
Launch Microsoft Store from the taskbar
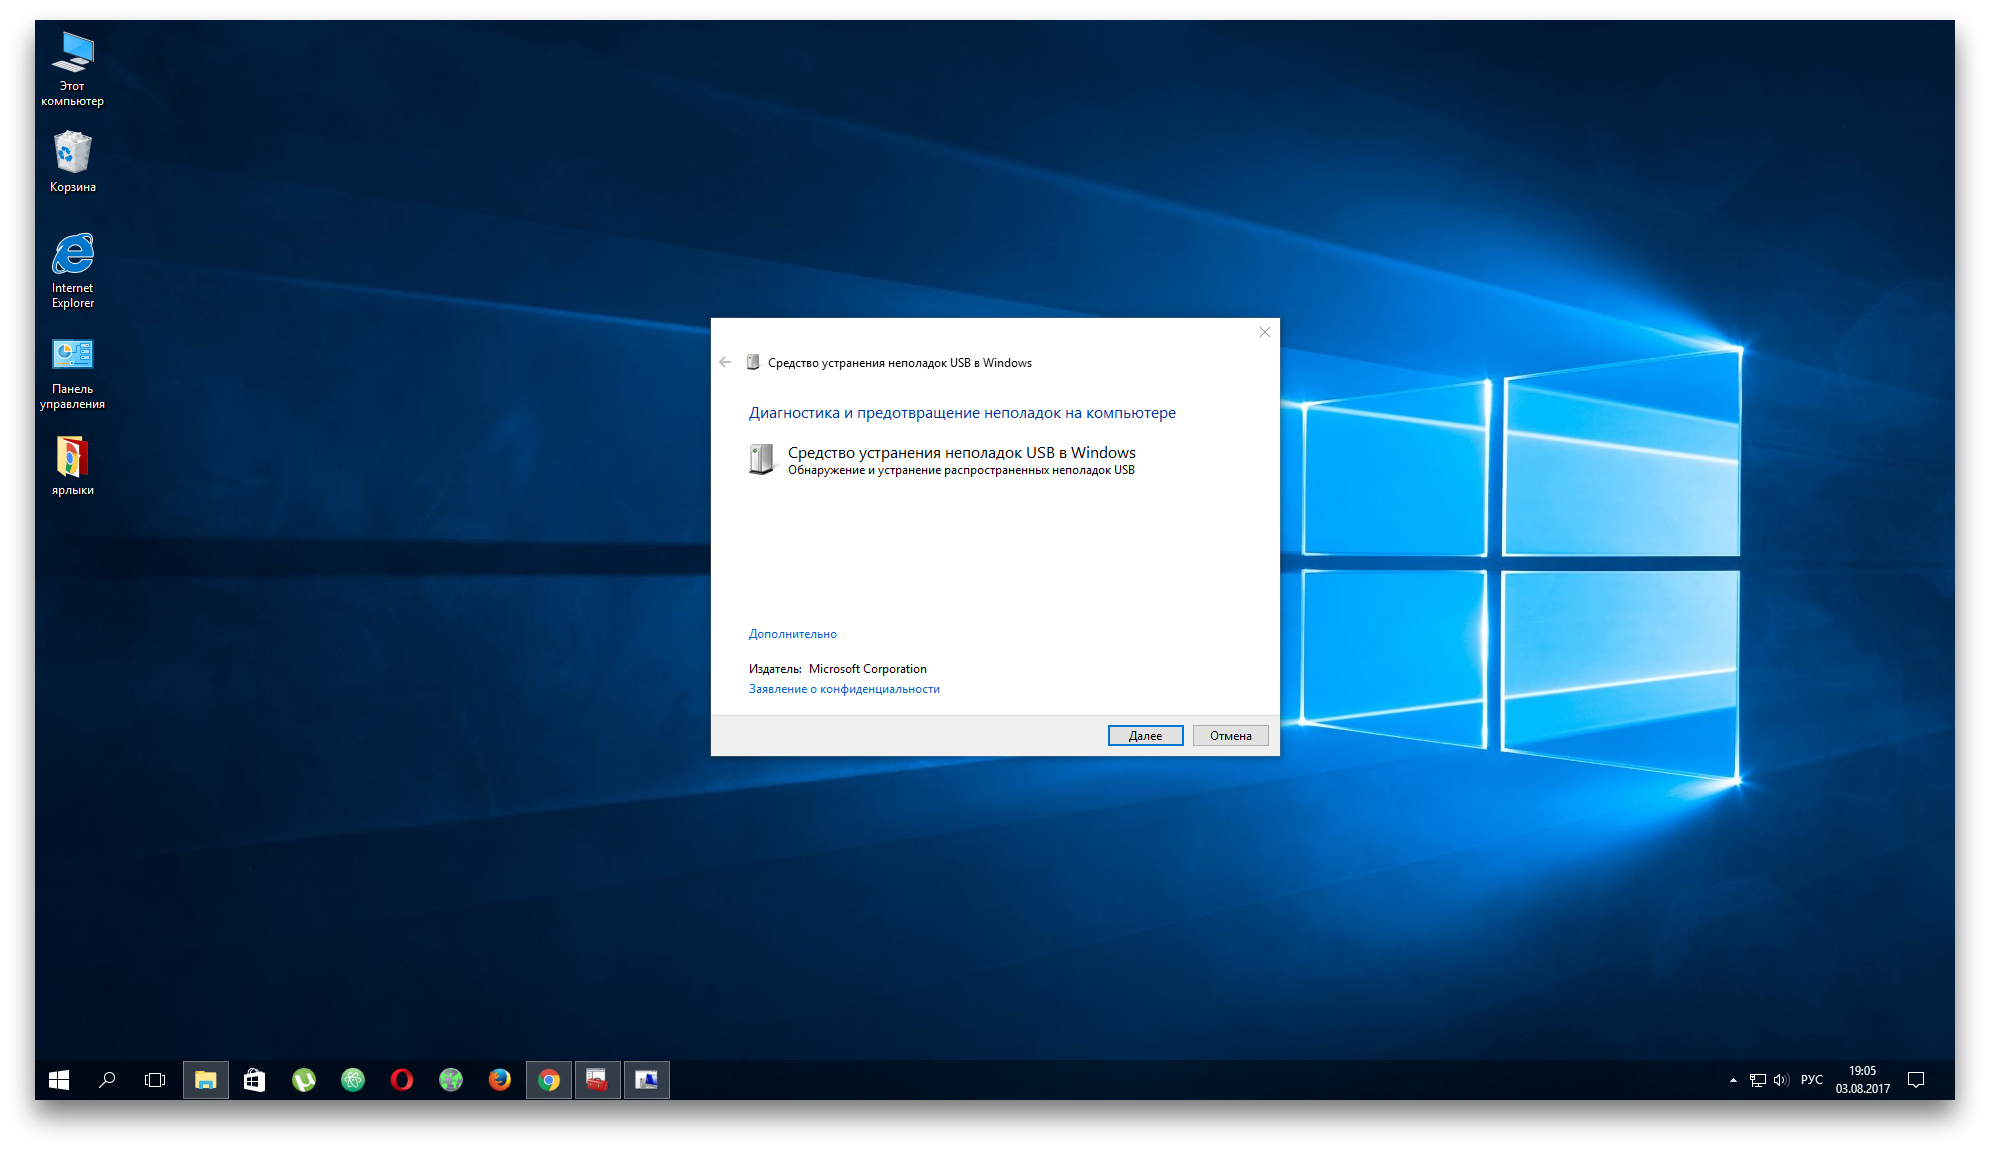tap(255, 1080)
